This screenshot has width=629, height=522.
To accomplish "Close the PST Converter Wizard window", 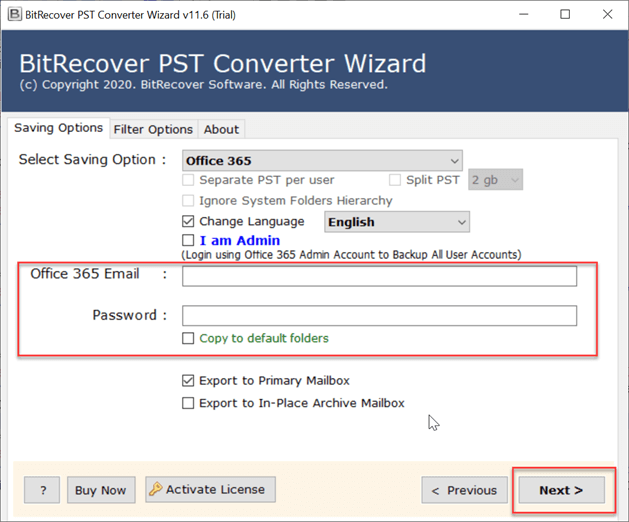I will click(608, 14).
